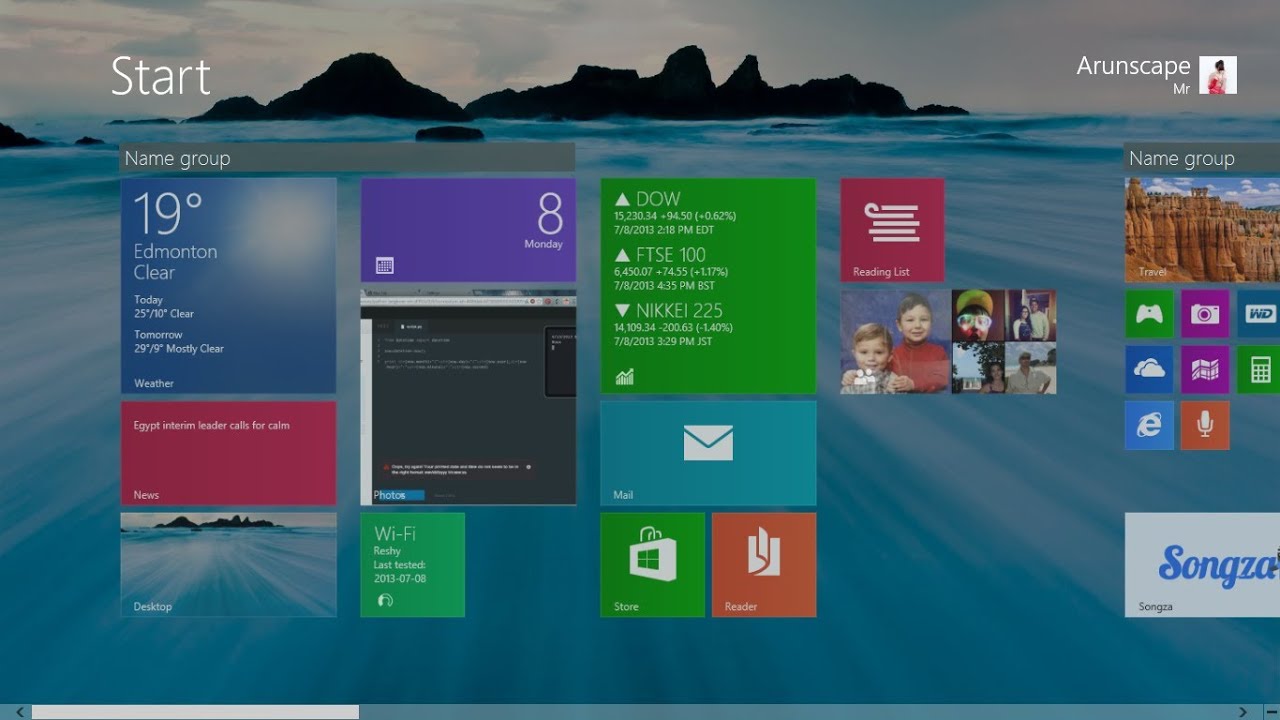Open the Arunscape user account menu
Viewport: 1280px width, 720px height.
(x=1156, y=75)
